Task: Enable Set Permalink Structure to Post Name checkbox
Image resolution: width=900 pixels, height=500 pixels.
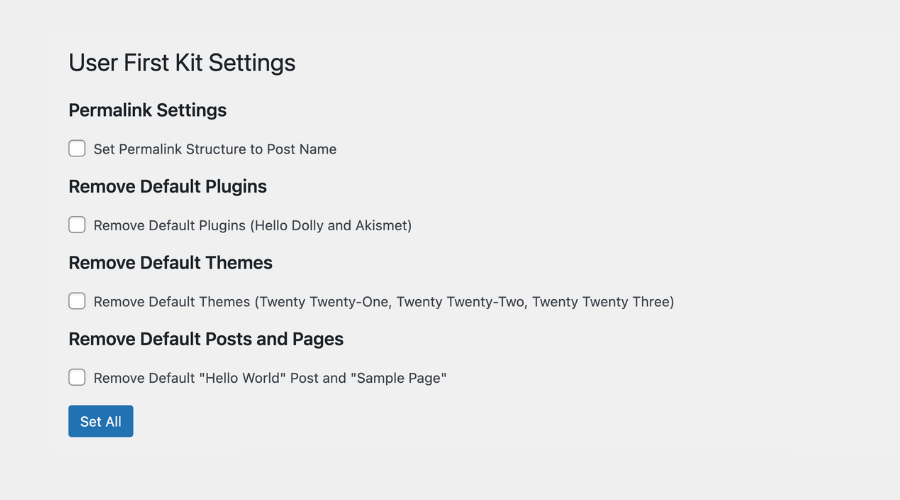Action: click(x=77, y=149)
